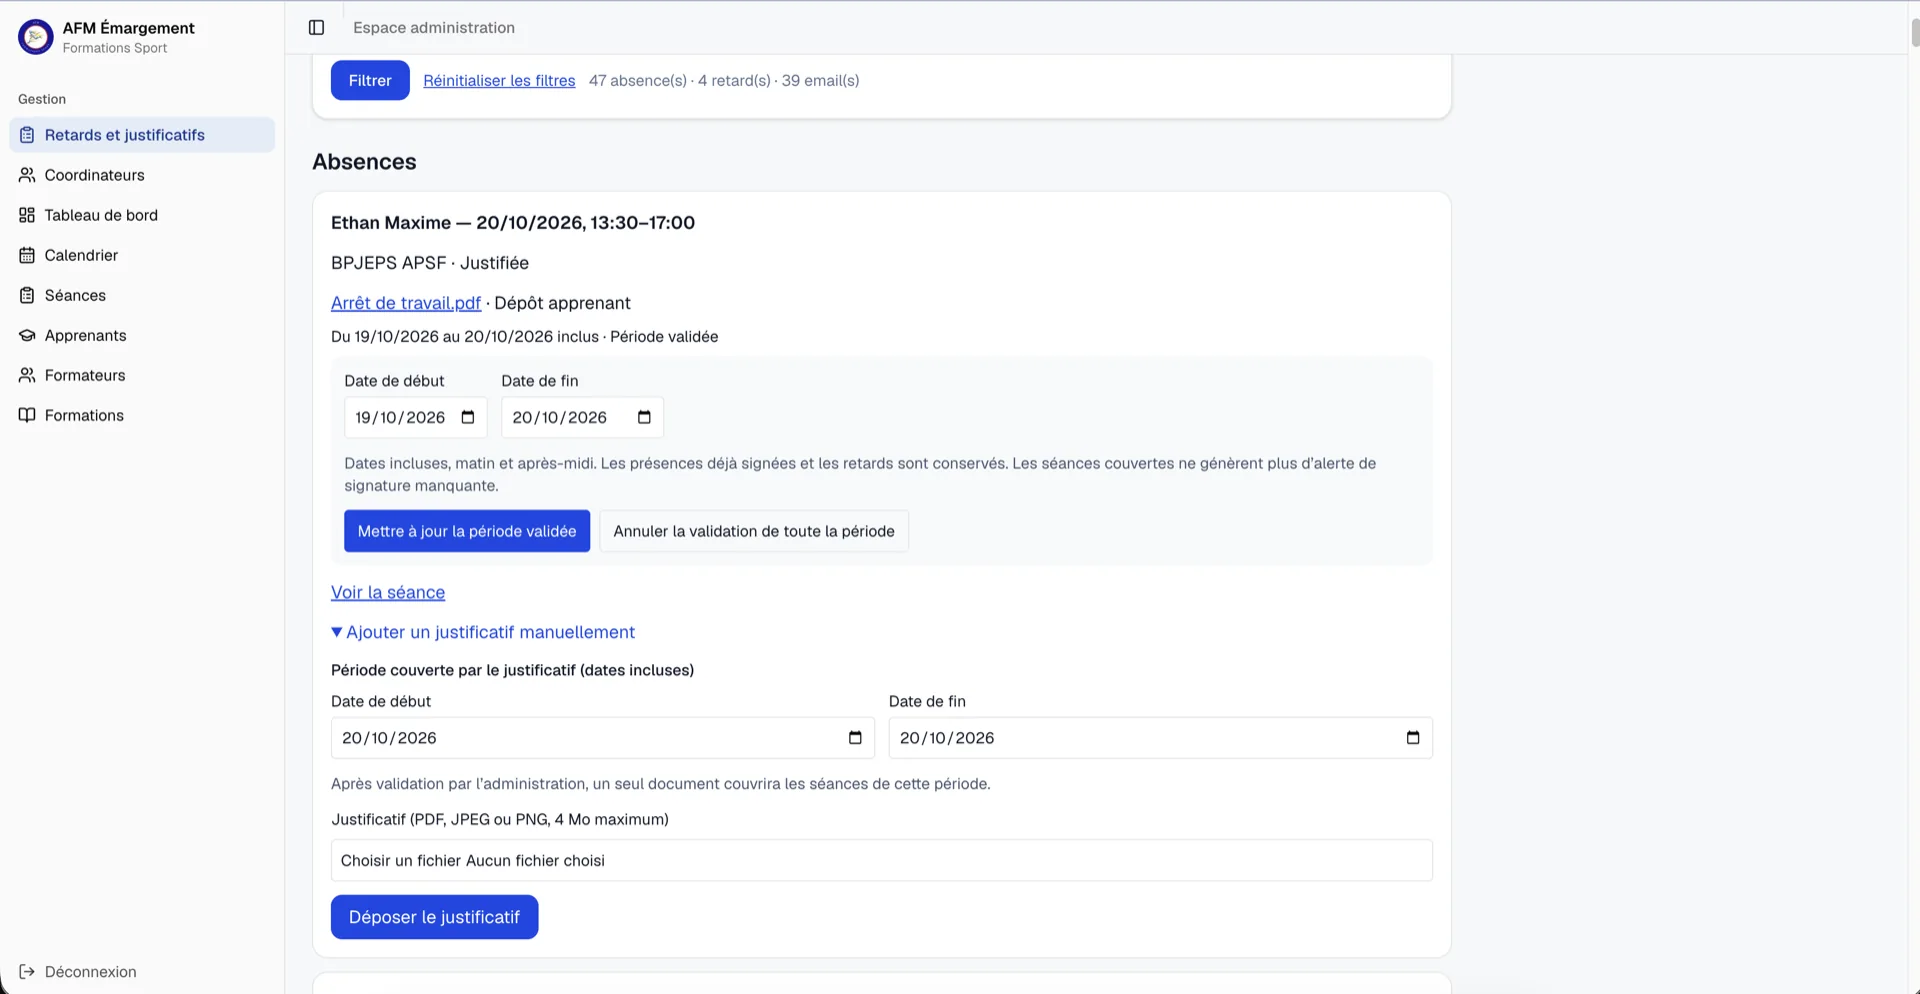Click the Formateurs people icon
1920x994 pixels.
tap(27, 375)
